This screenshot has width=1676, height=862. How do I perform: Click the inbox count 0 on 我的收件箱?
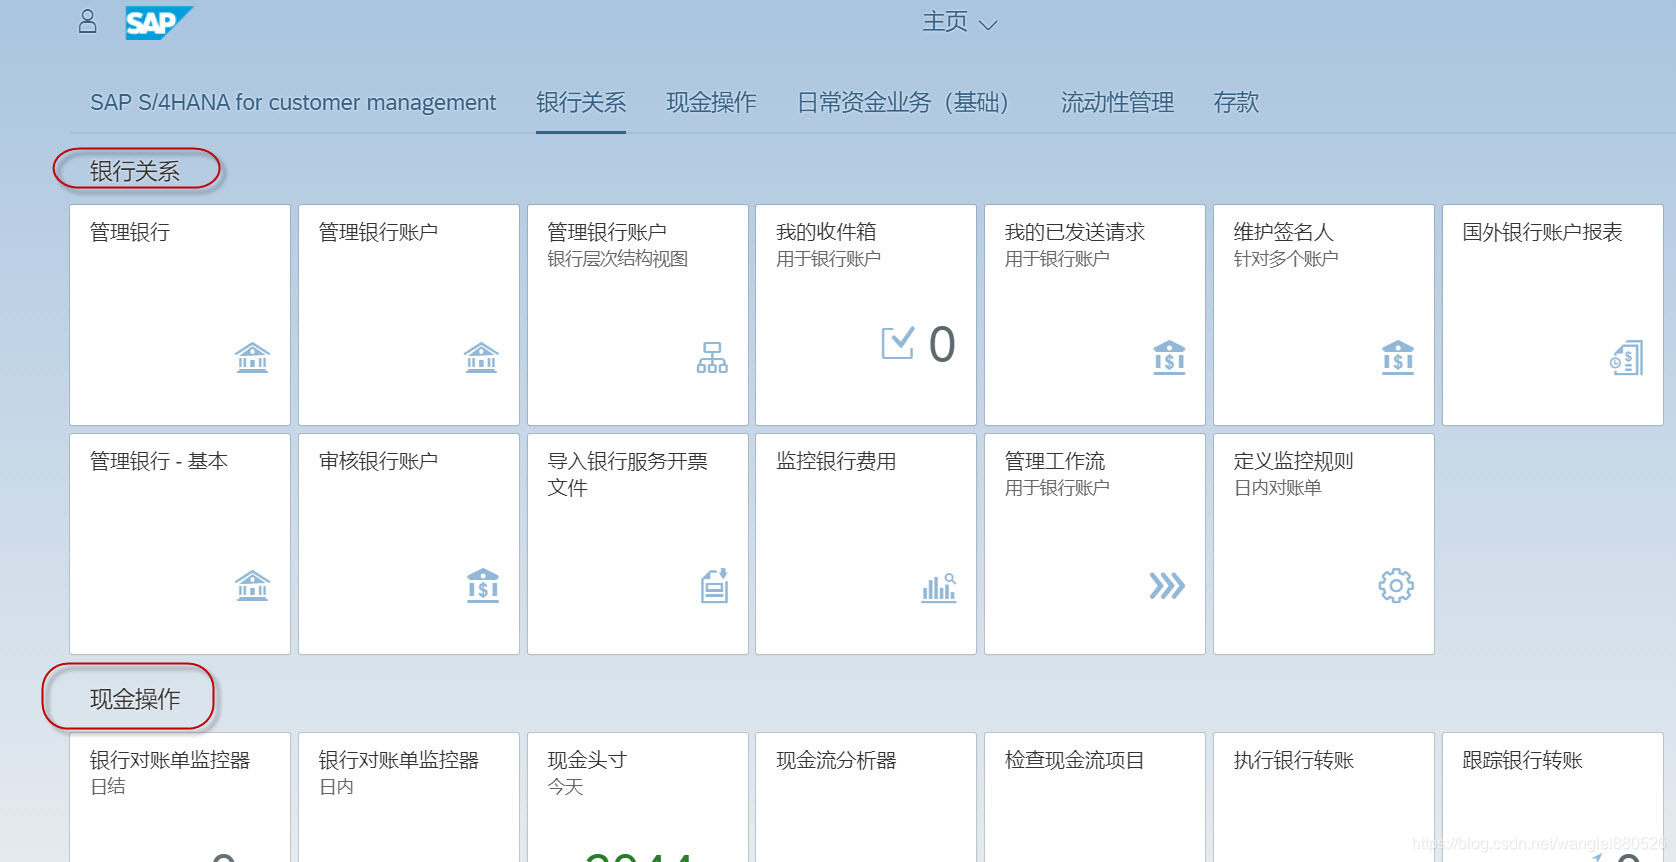point(942,345)
